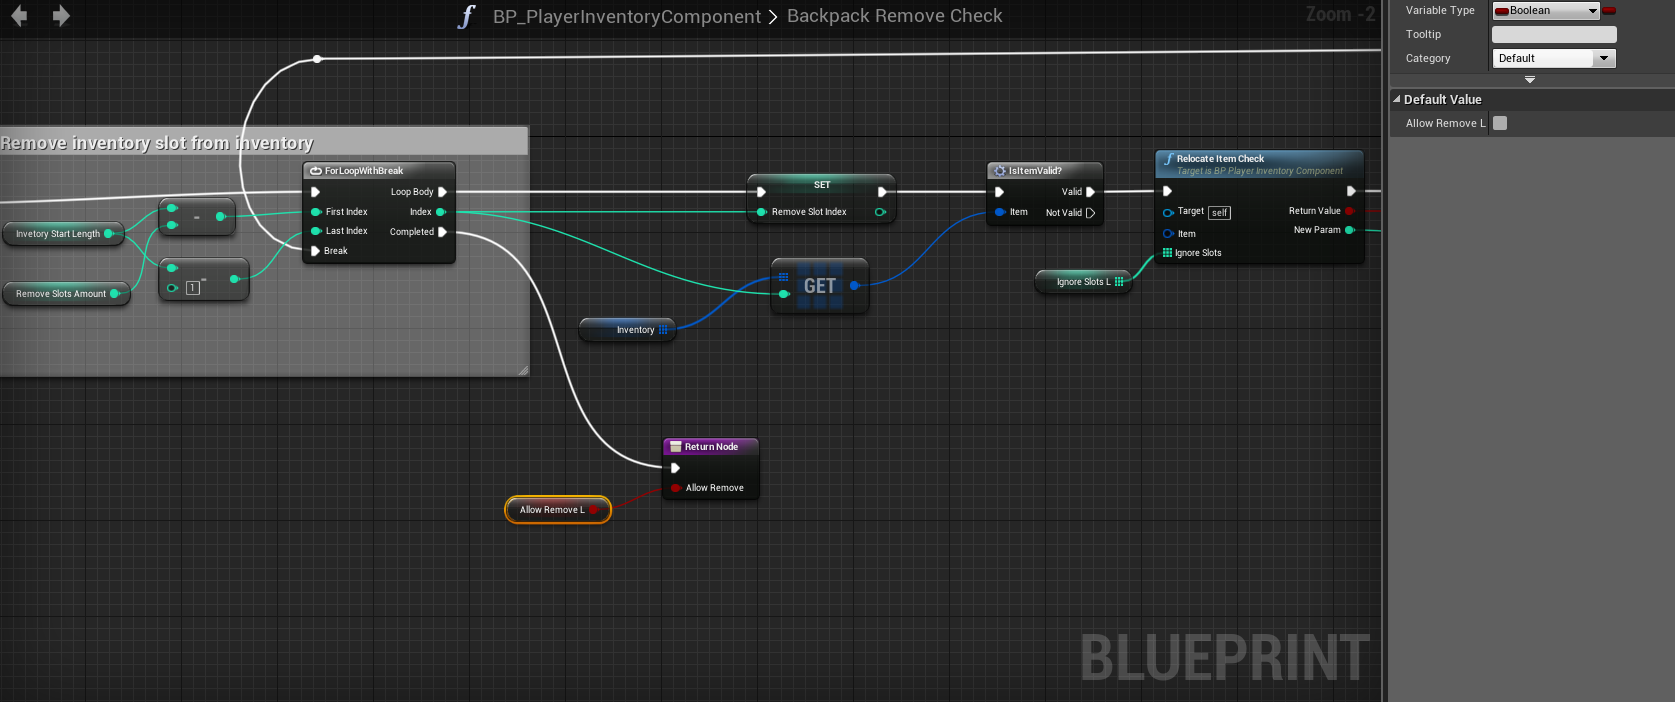This screenshot has height=702, width=1675.
Task: Click the Valid exec output pin
Action: pyautogui.click(x=1090, y=192)
